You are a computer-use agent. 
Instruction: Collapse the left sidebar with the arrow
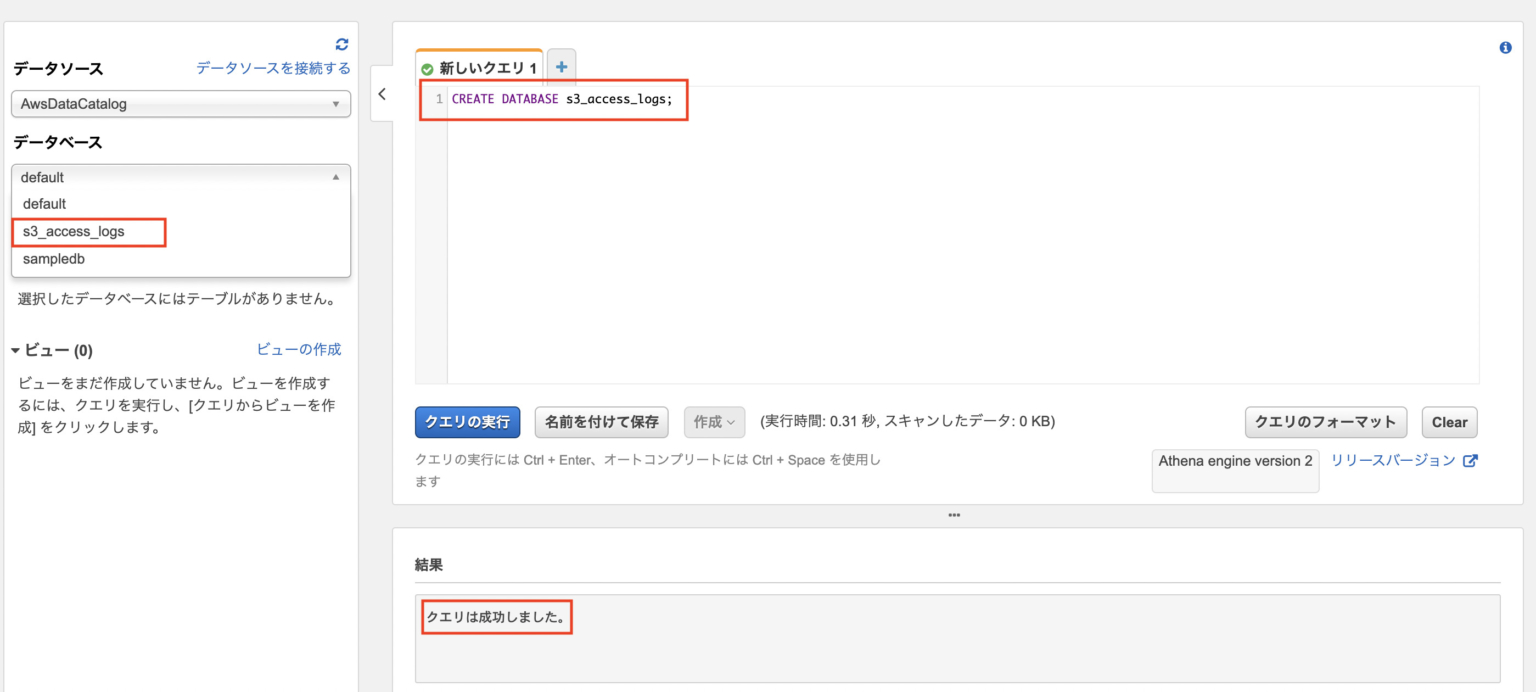pos(382,94)
